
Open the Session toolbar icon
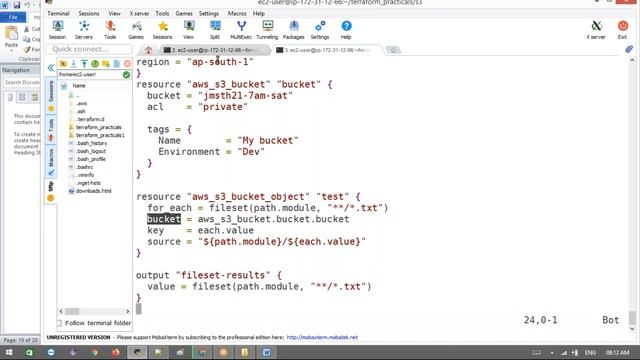click(58, 30)
